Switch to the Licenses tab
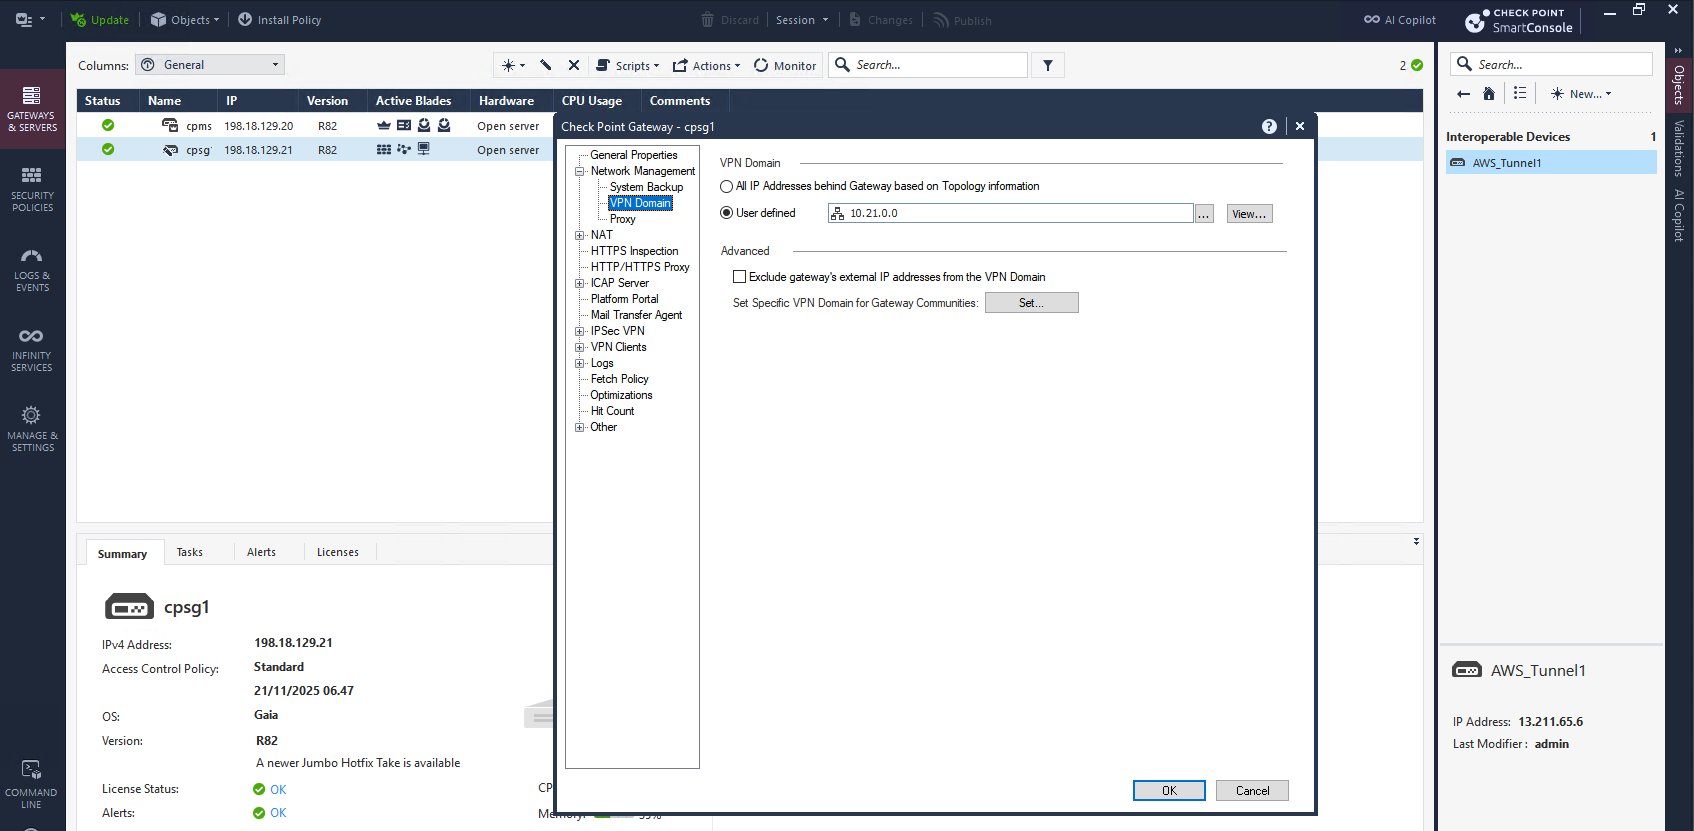1694x831 pixels. pyautogui.click(x=337, y=552)
